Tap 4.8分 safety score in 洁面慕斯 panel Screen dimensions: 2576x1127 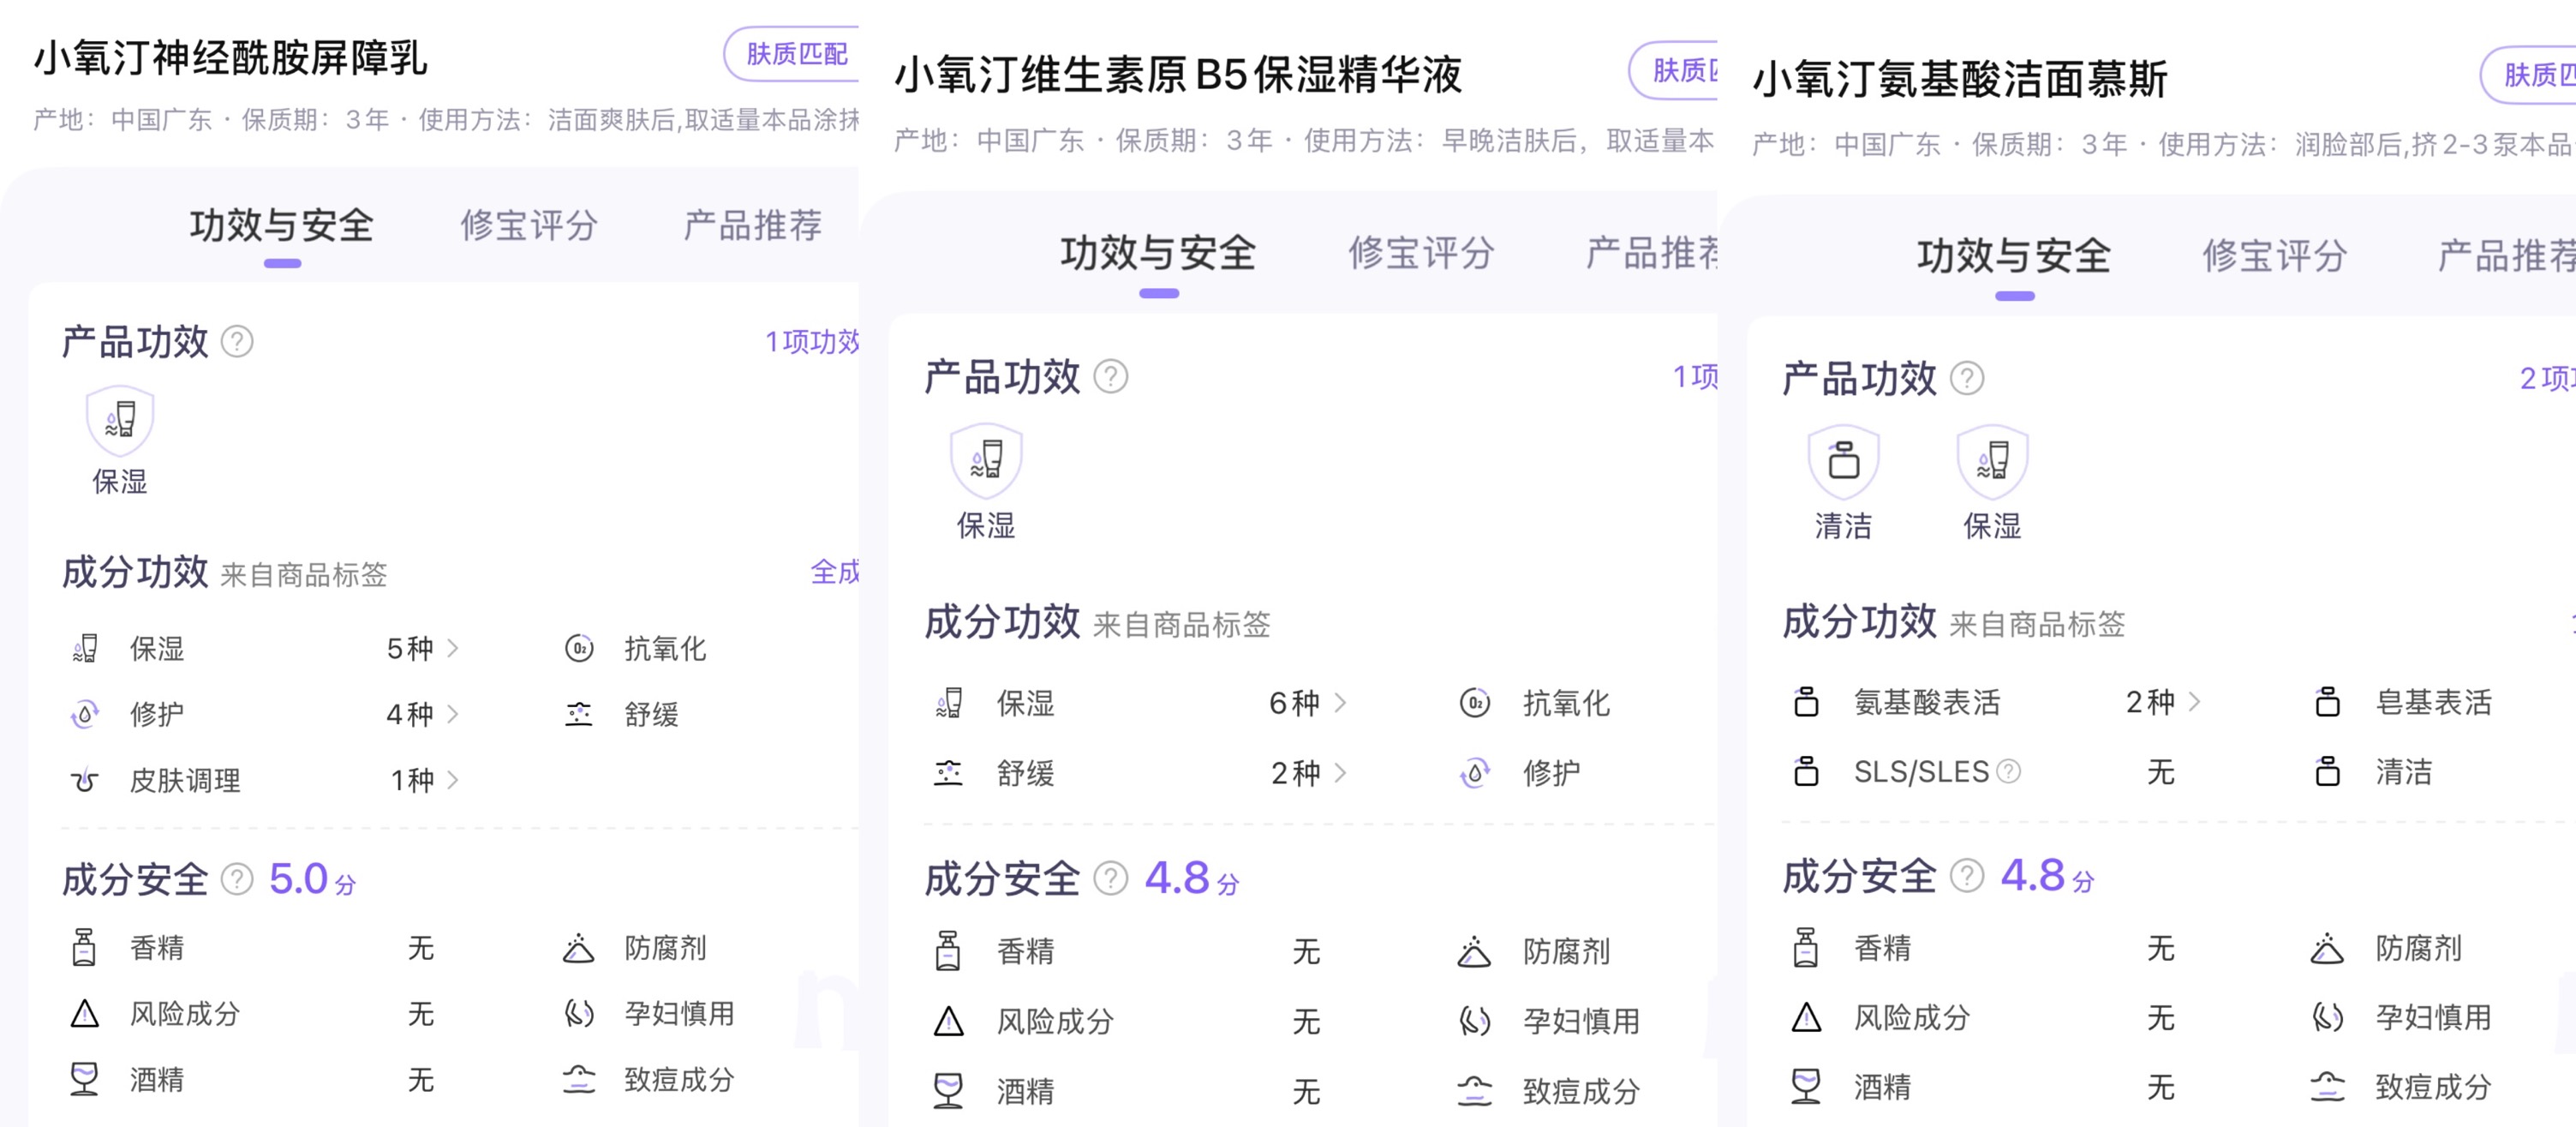[2046, 876]
